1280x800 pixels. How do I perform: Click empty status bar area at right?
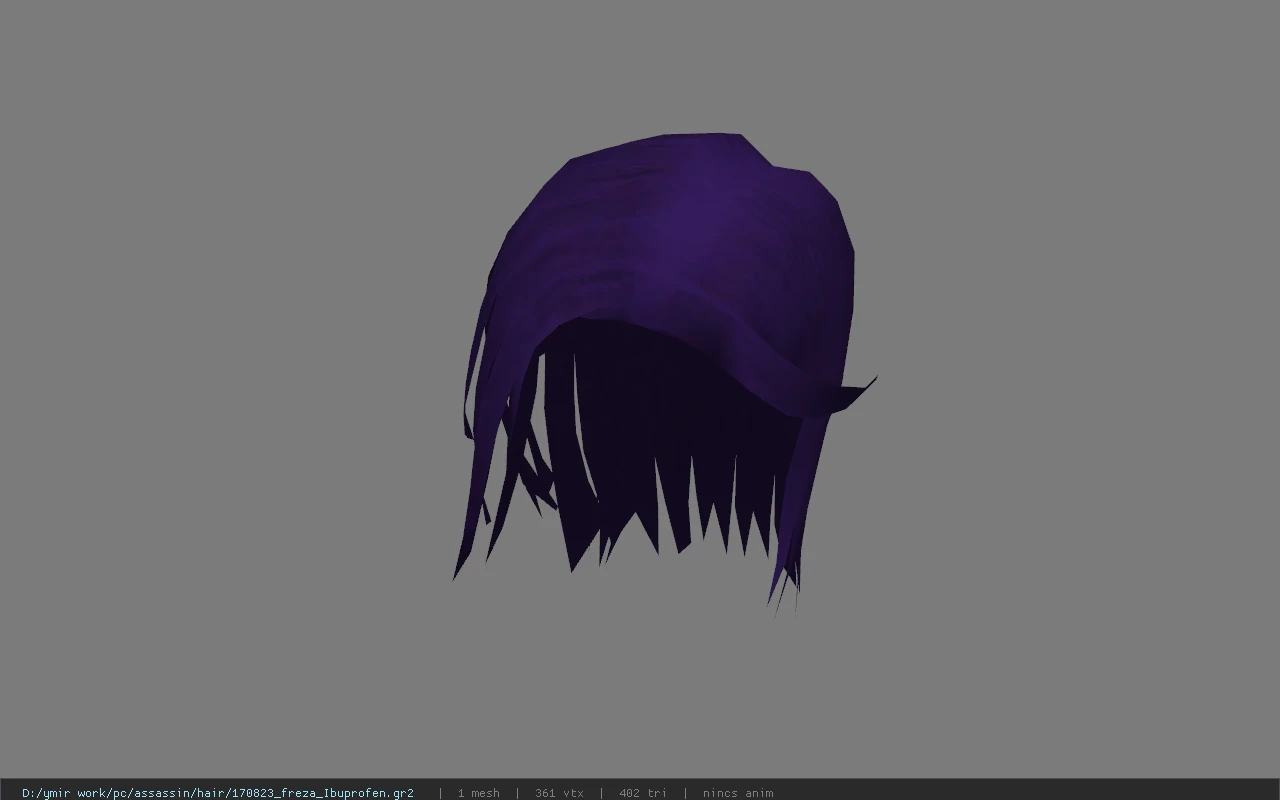tap(1030, 793)
